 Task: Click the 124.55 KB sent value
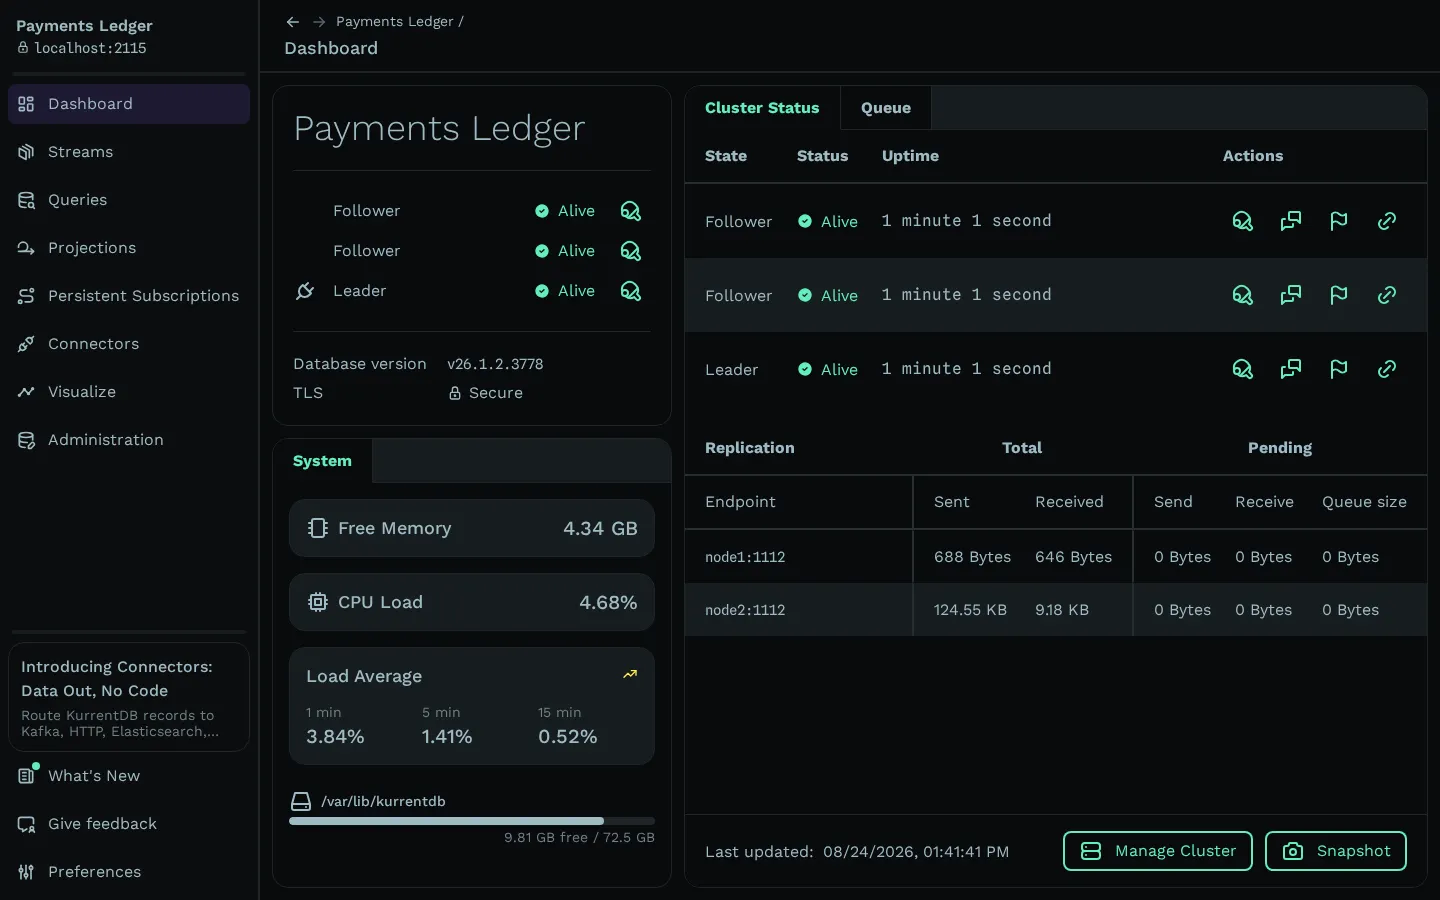point(970,610)
